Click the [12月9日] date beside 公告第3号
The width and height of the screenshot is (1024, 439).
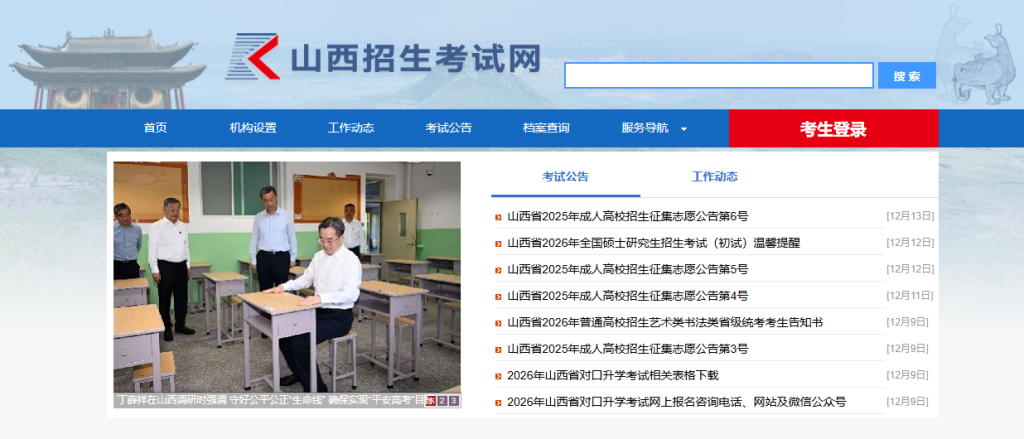click(x=907, y=348)
